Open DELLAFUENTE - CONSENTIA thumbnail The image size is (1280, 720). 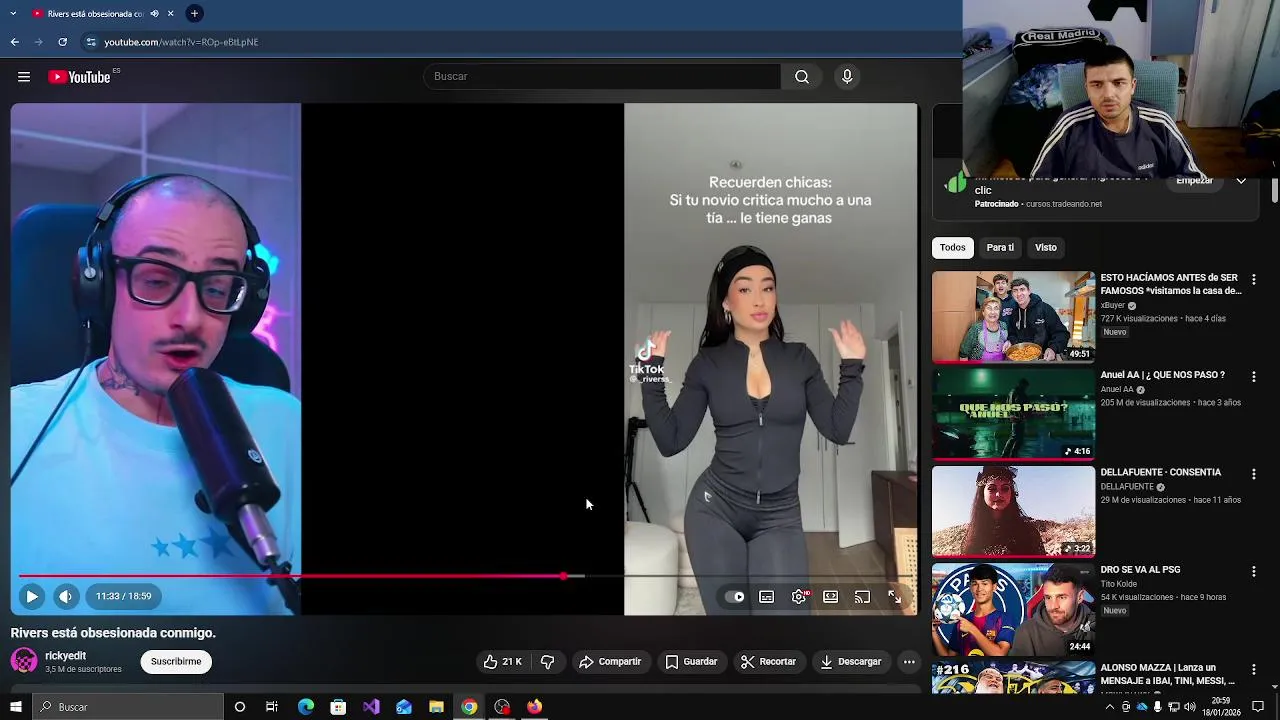click(x=1014, y=511)
